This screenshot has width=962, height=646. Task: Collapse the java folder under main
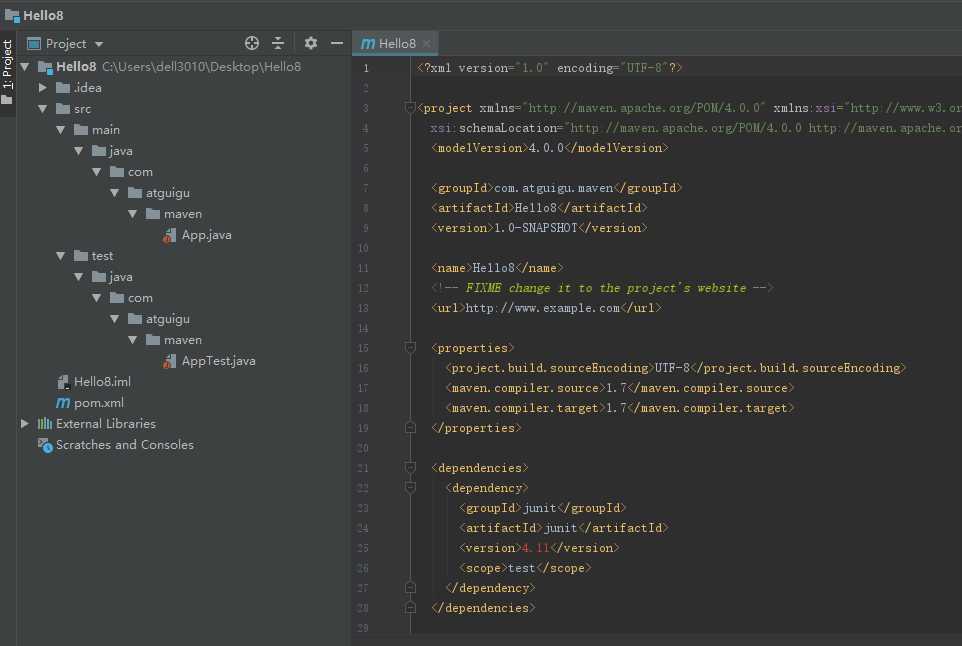pos(79,150)
